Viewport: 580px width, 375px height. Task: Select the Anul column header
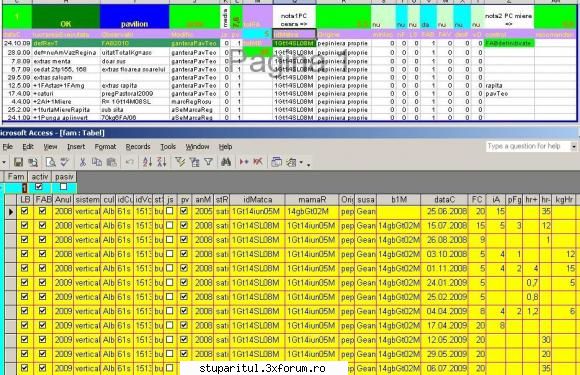(x=63, y=200)
